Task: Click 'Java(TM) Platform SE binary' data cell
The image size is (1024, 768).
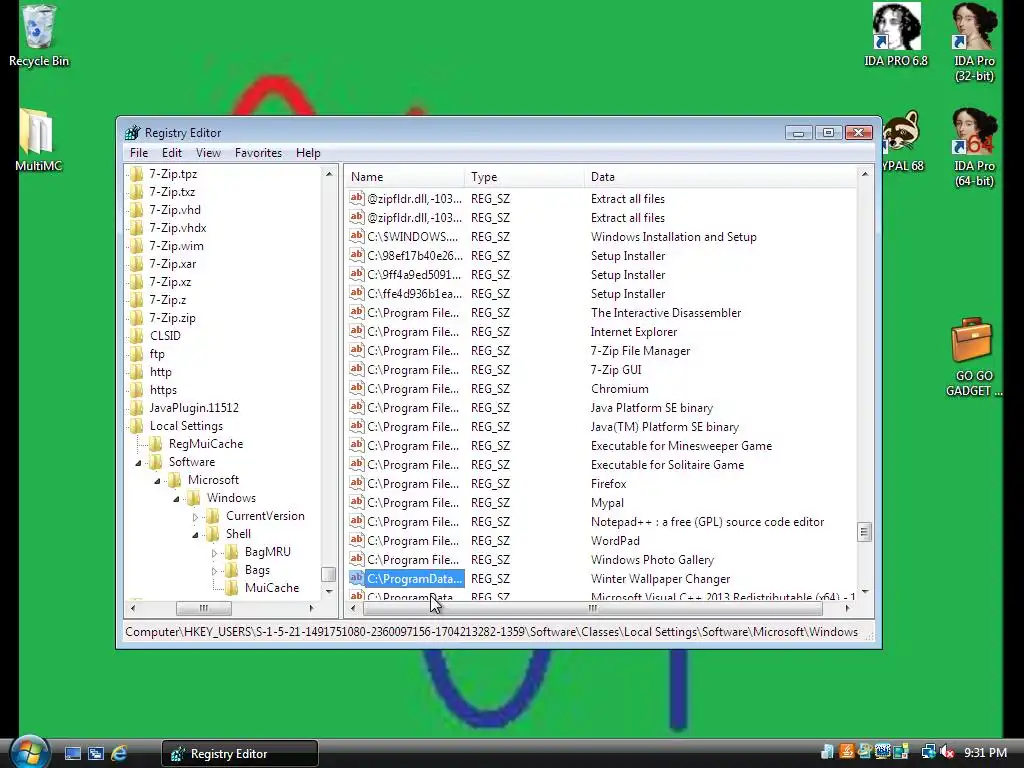Action: [665, 426]
